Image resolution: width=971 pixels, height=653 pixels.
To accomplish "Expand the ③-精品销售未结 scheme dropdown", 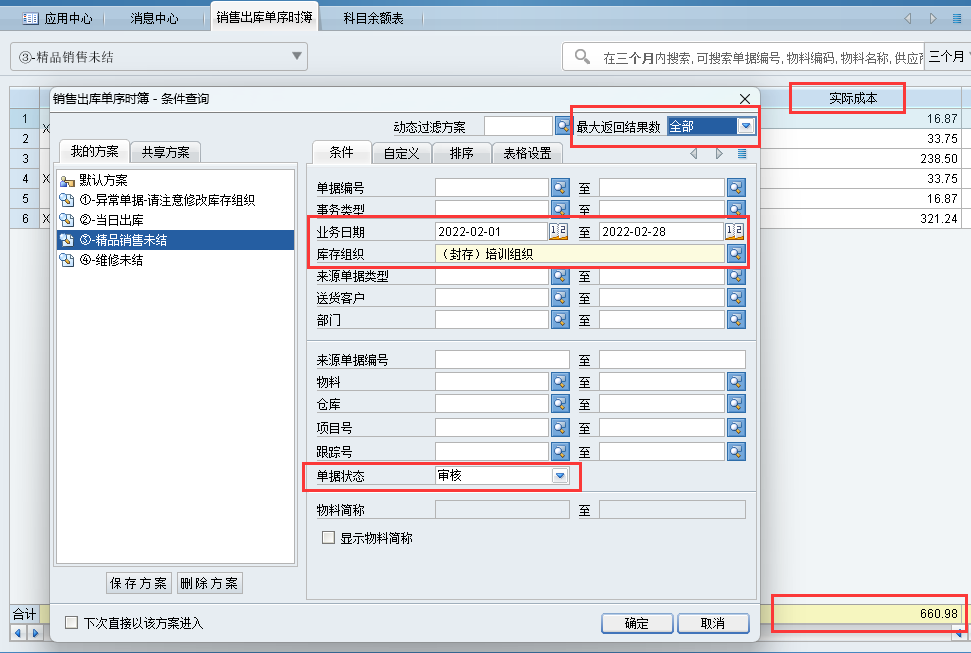I will click(297, 57).
